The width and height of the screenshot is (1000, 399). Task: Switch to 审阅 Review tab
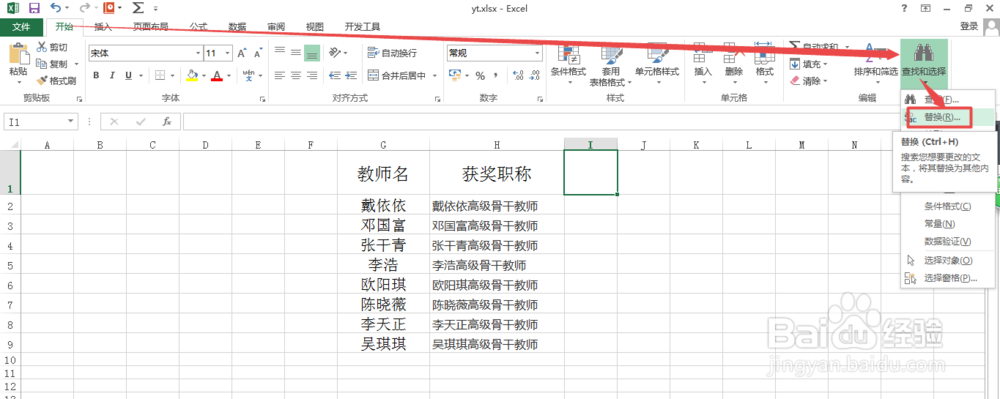[276, 27]
